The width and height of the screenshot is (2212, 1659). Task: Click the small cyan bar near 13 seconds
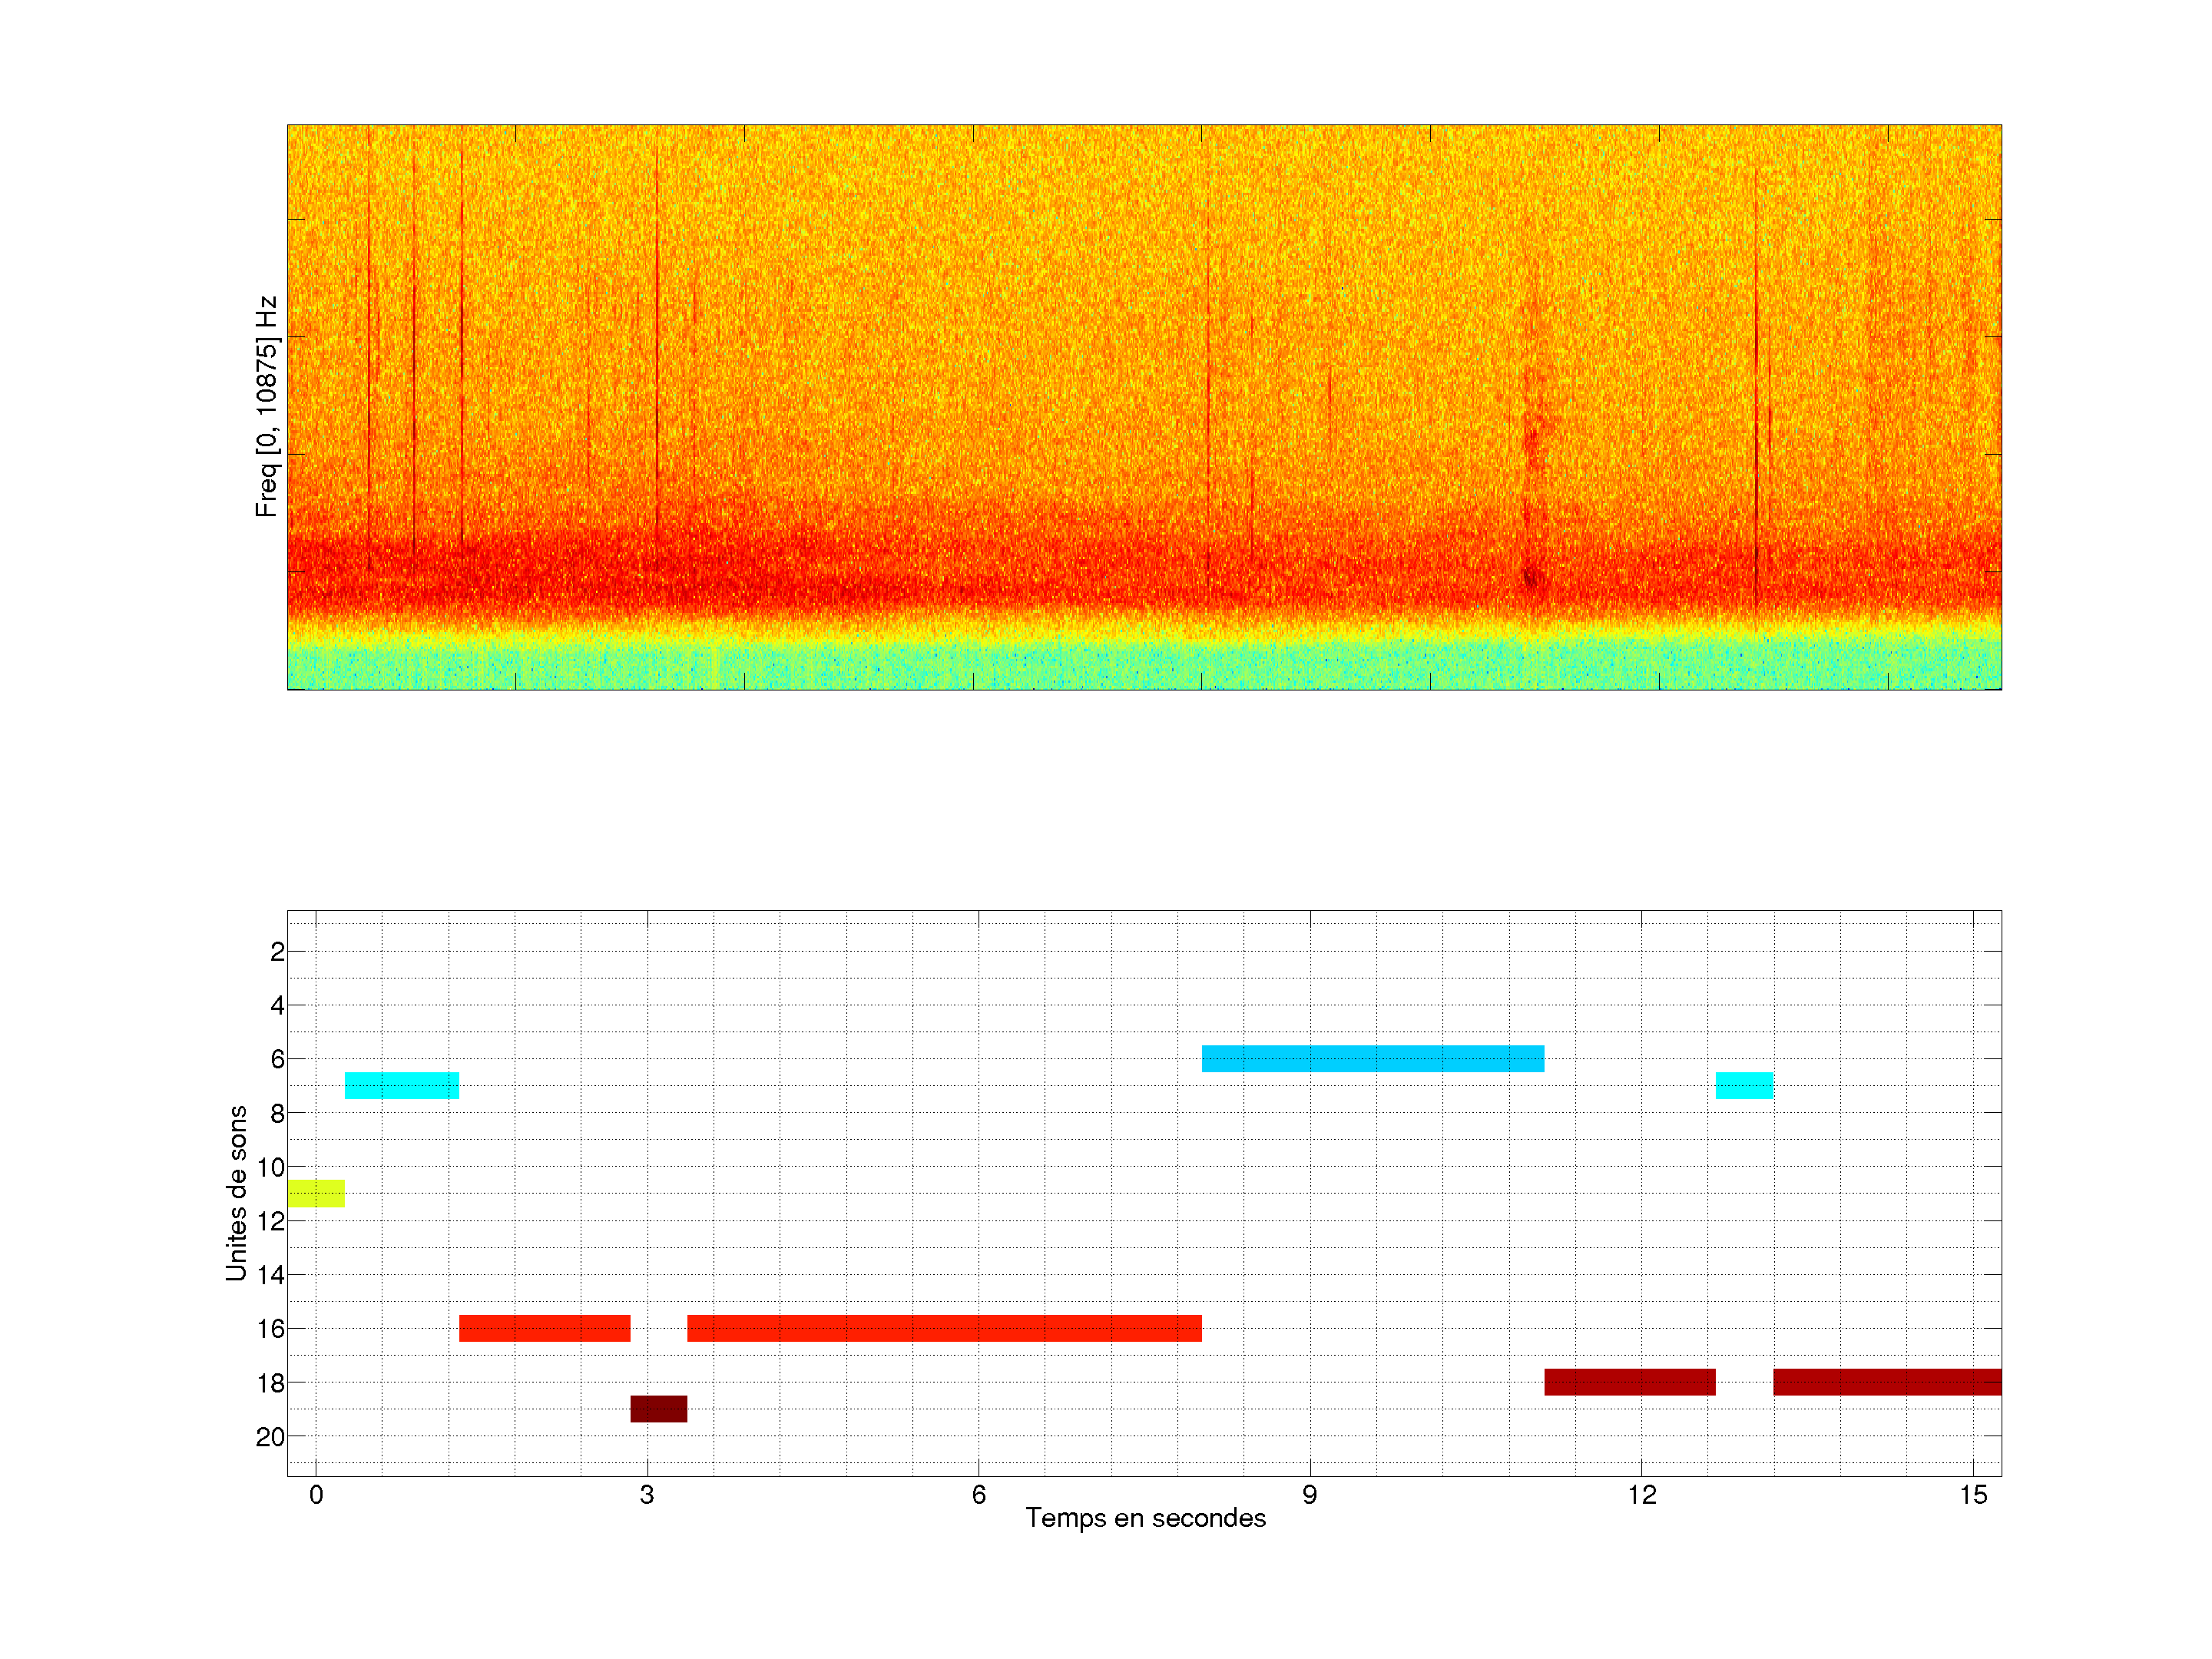click(1744, 1085)
